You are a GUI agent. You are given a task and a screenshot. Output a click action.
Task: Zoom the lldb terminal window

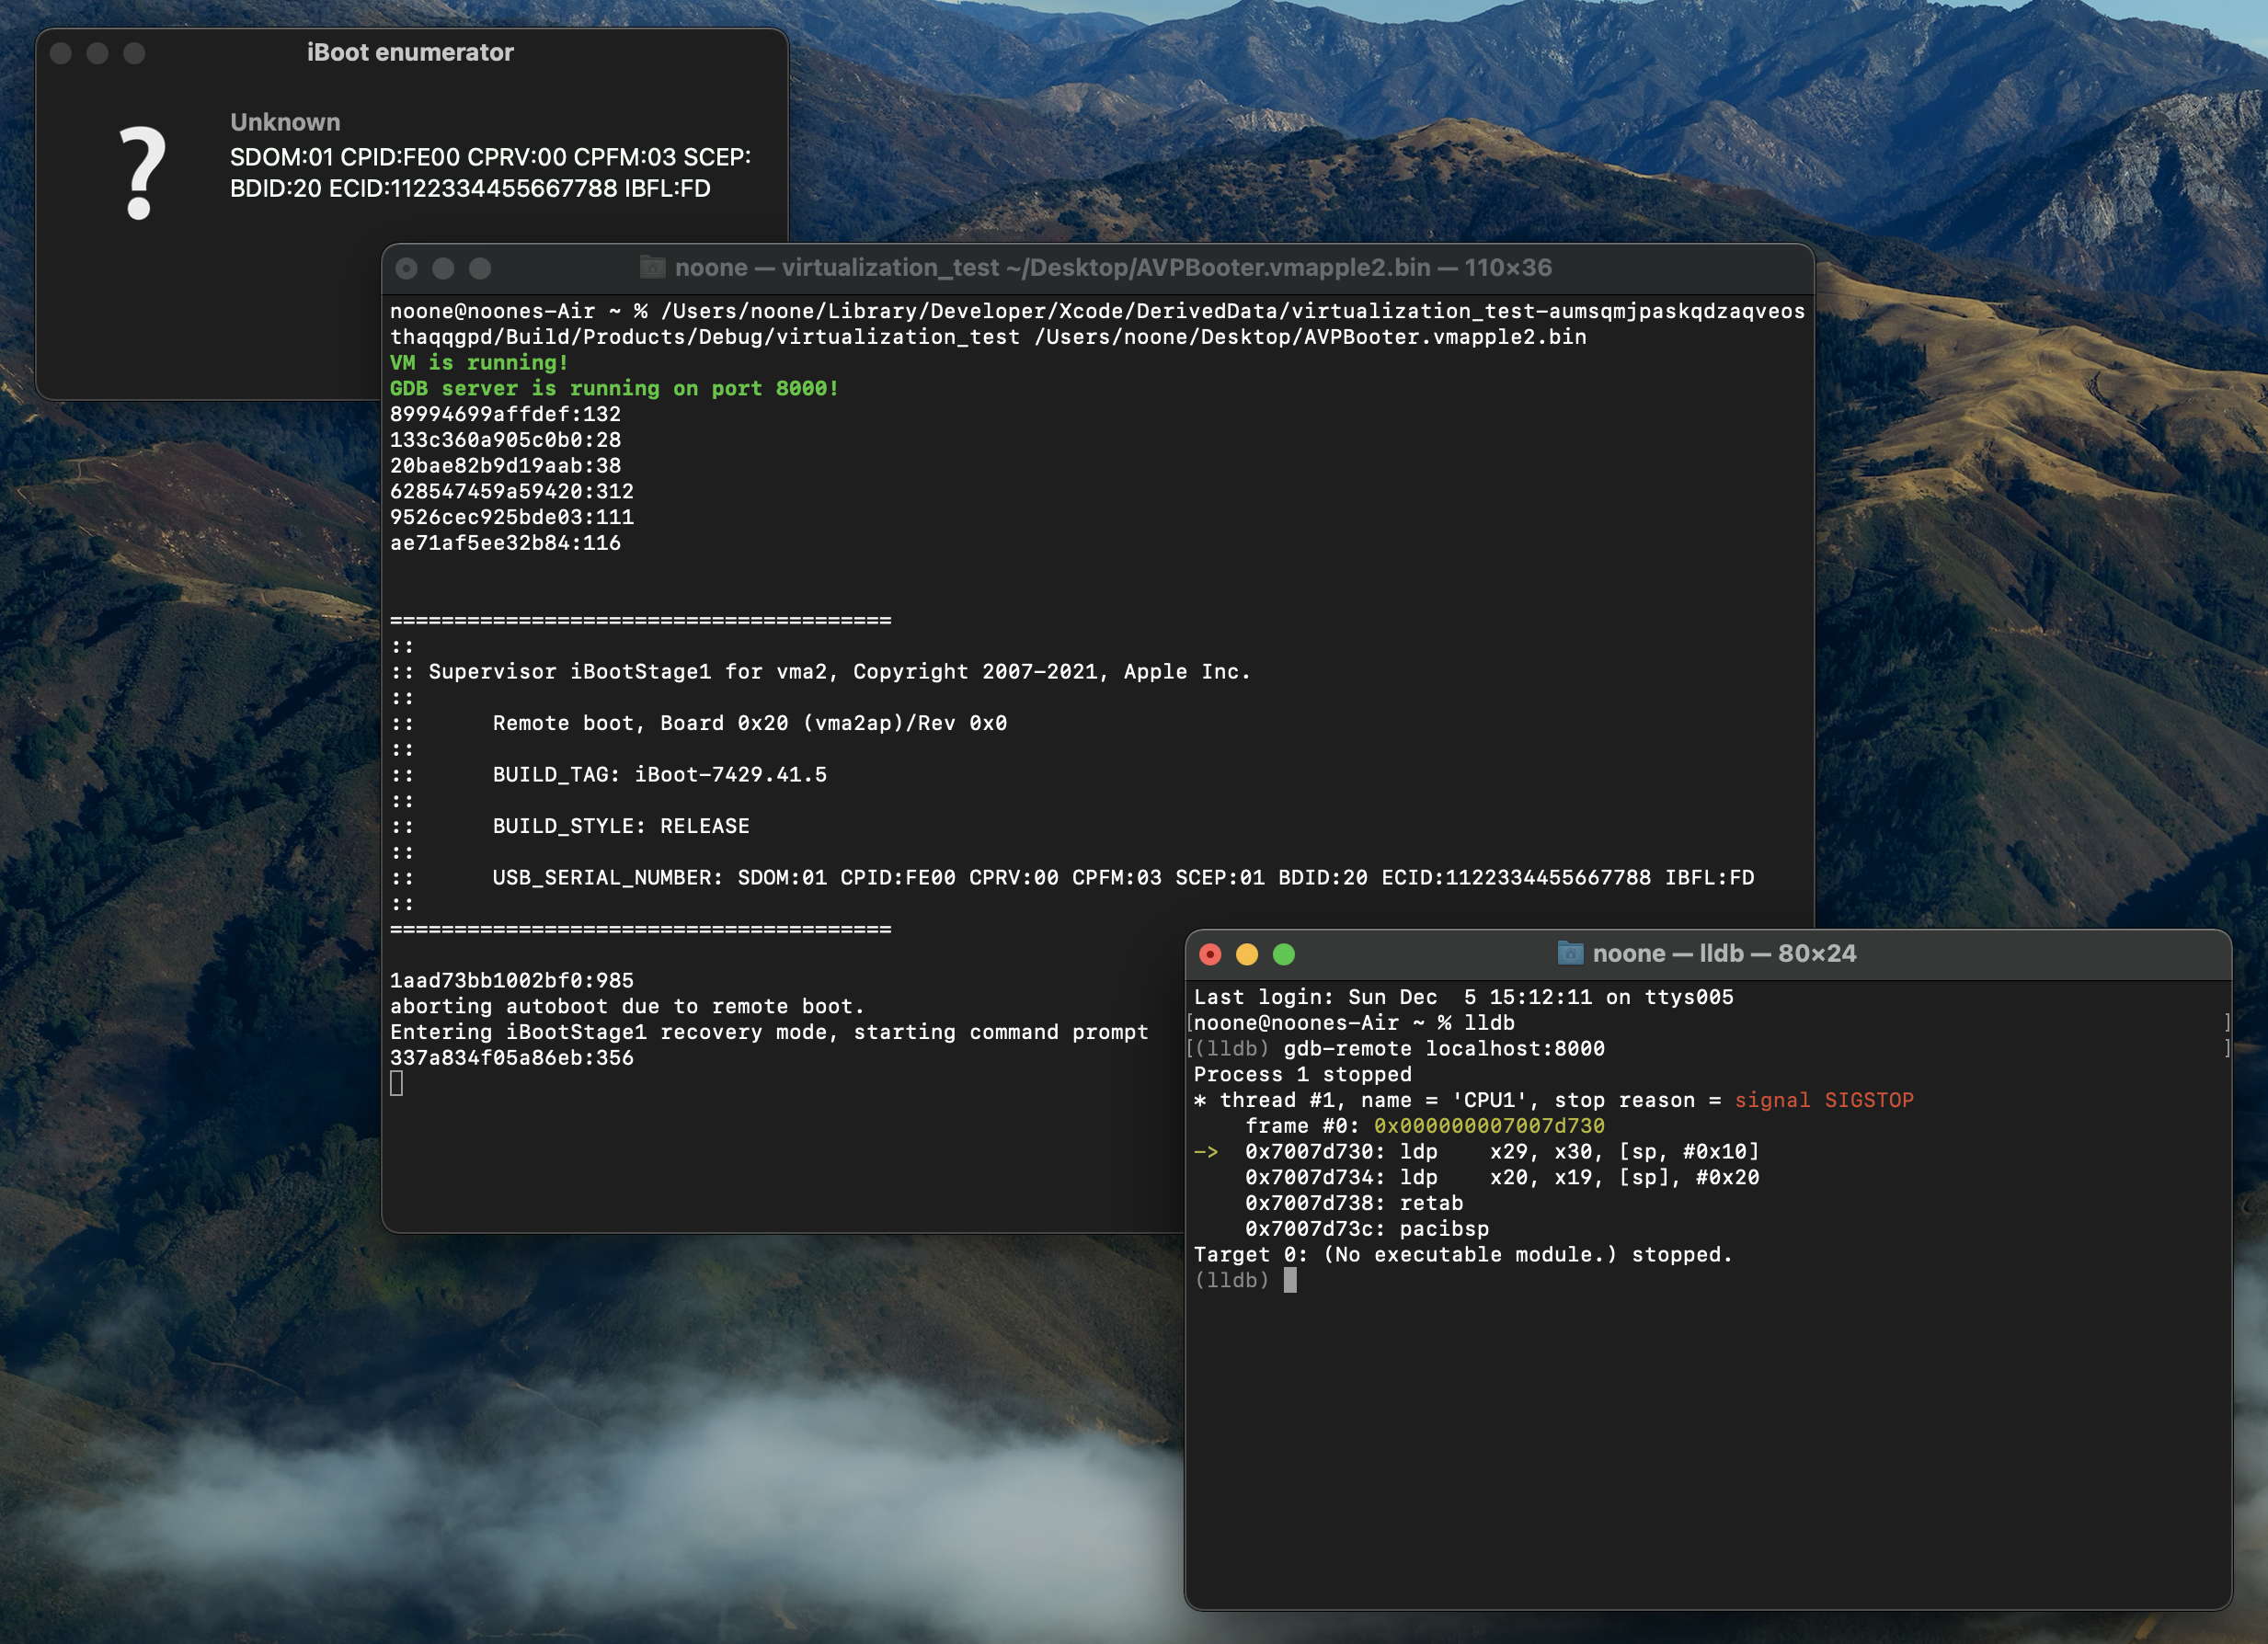(1284, 955)
